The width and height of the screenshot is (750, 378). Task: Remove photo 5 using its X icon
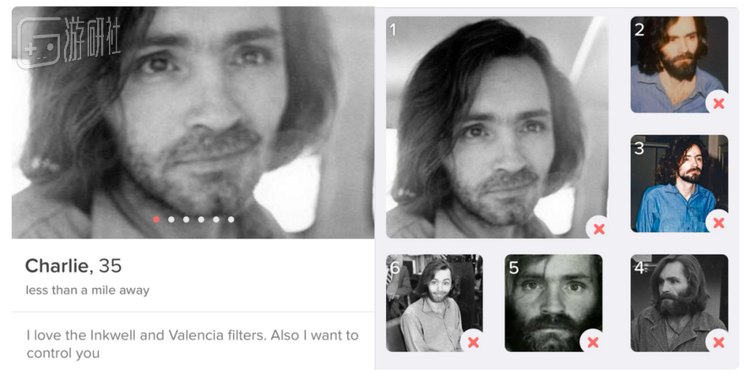593,342
